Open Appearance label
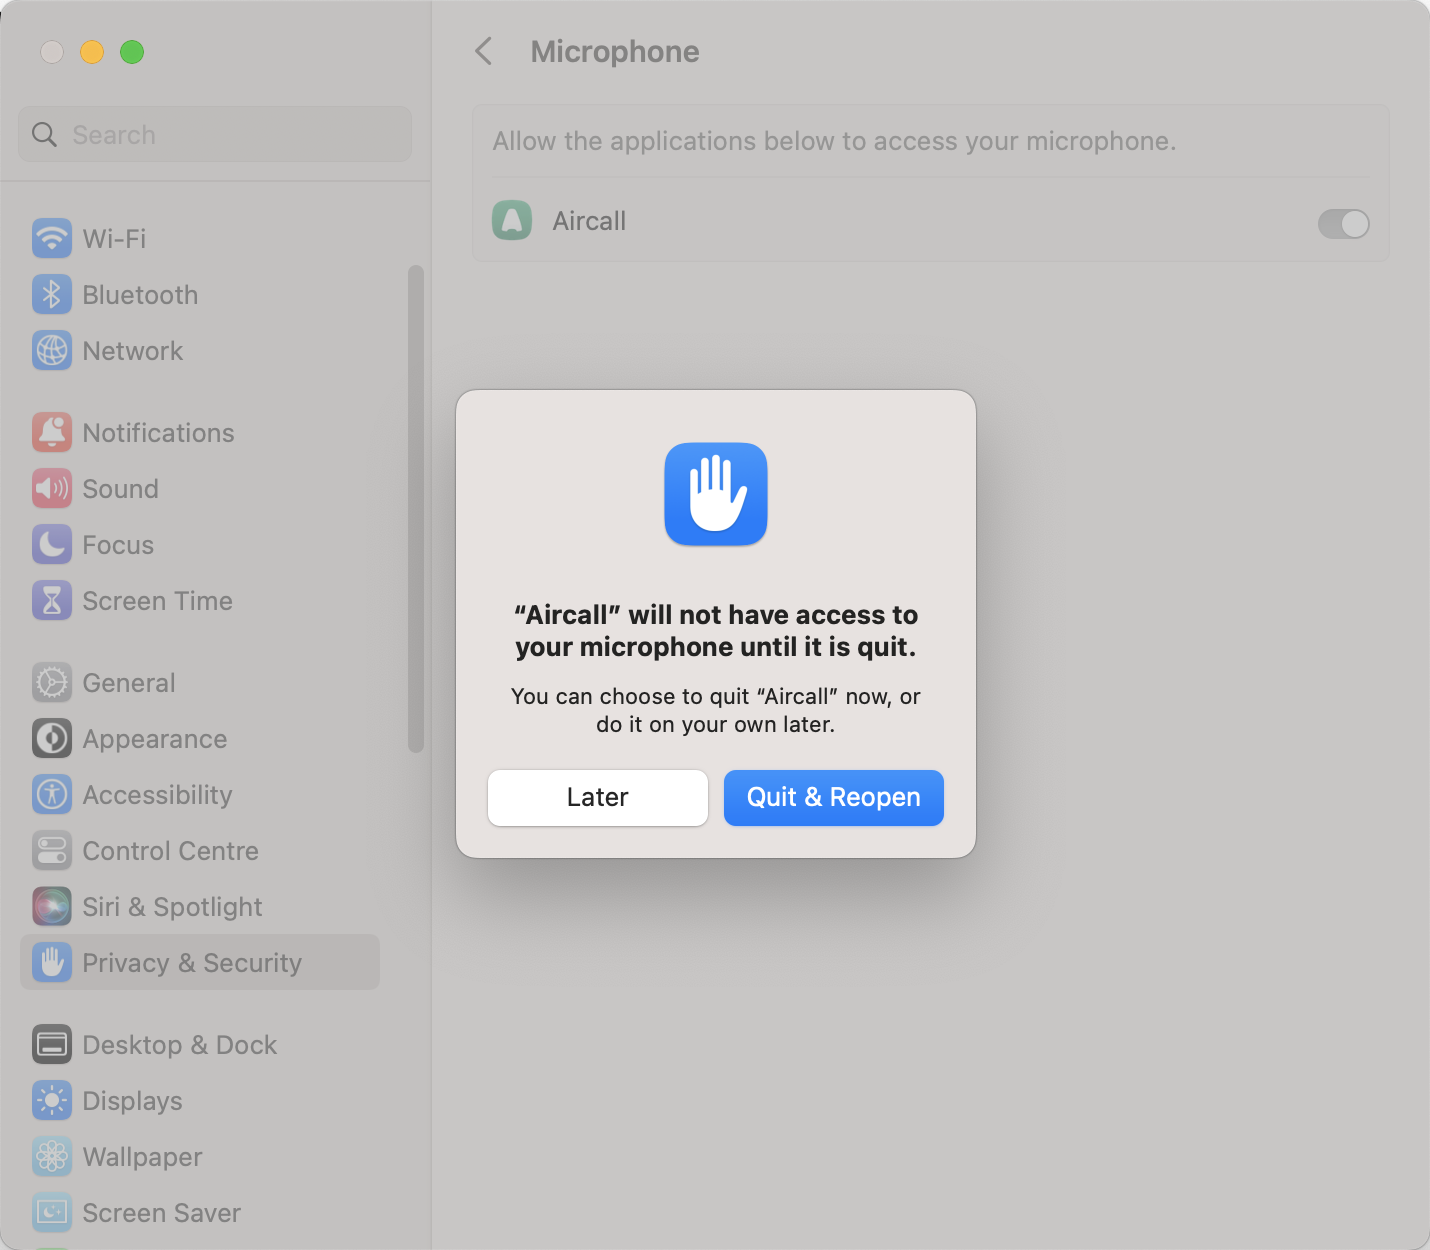Image resolution: width=1430 pixels, height=1250 pixels. pos(155,739)
